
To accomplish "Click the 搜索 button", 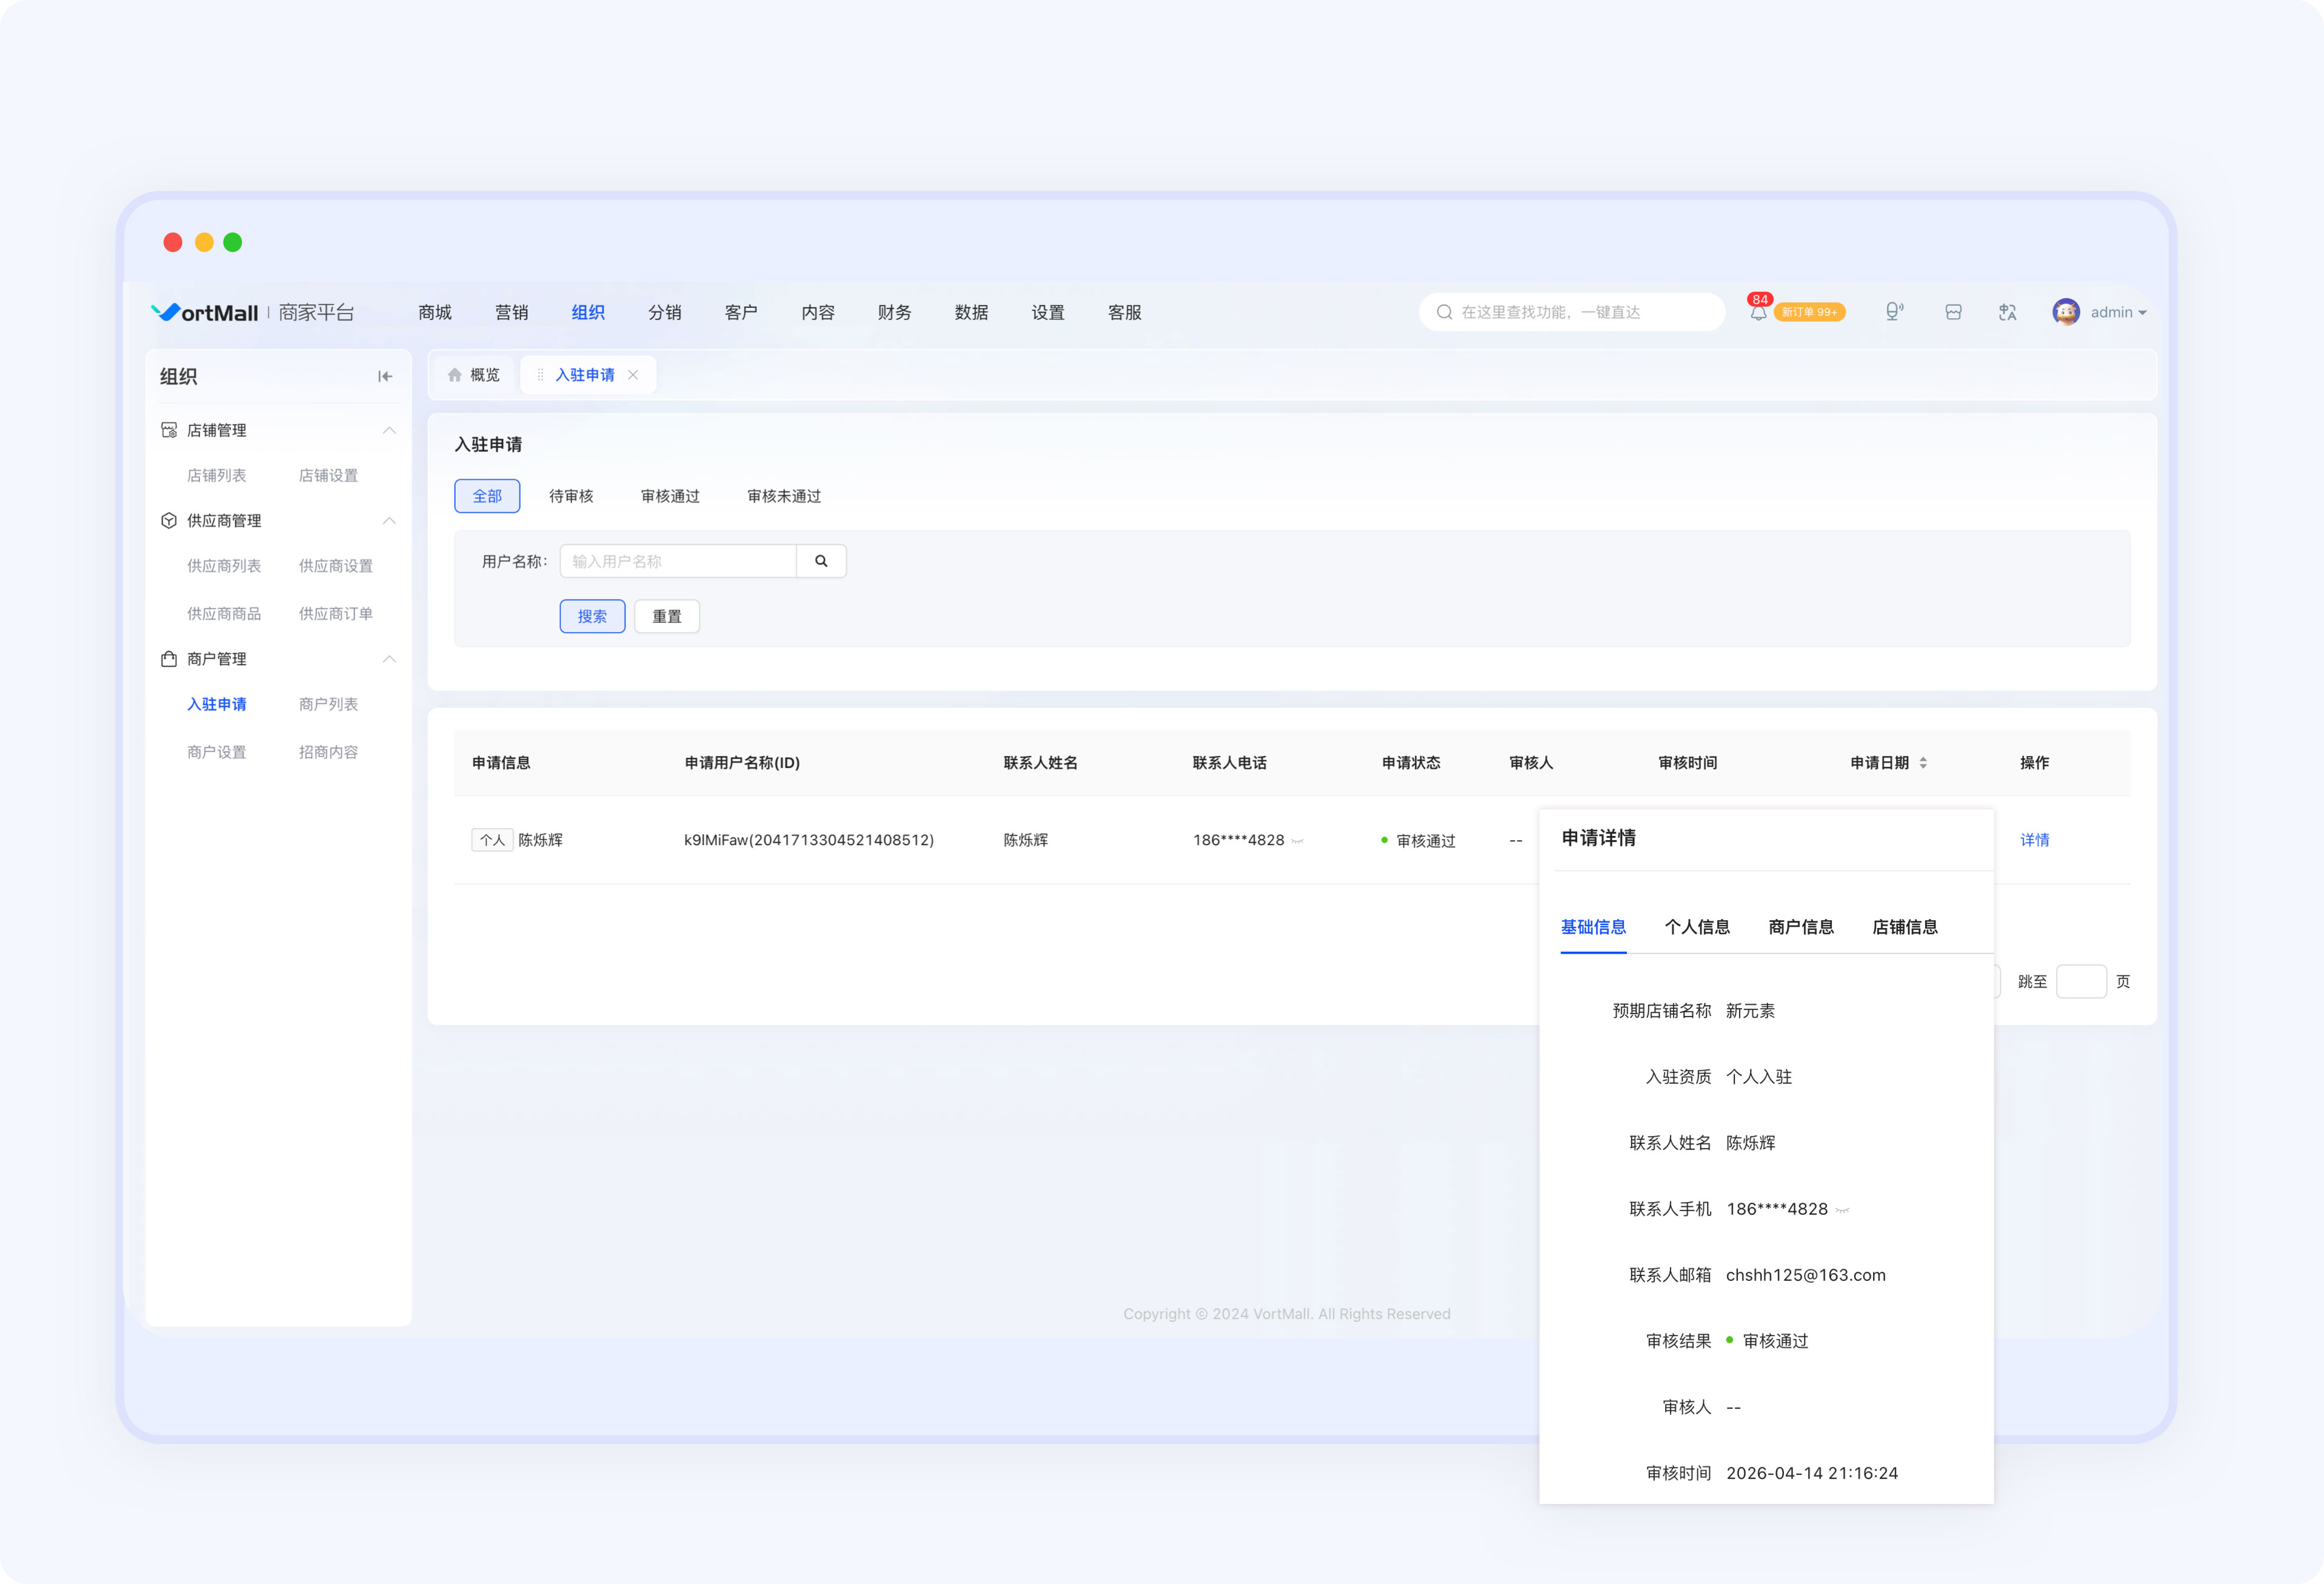I will click(592, 616).
